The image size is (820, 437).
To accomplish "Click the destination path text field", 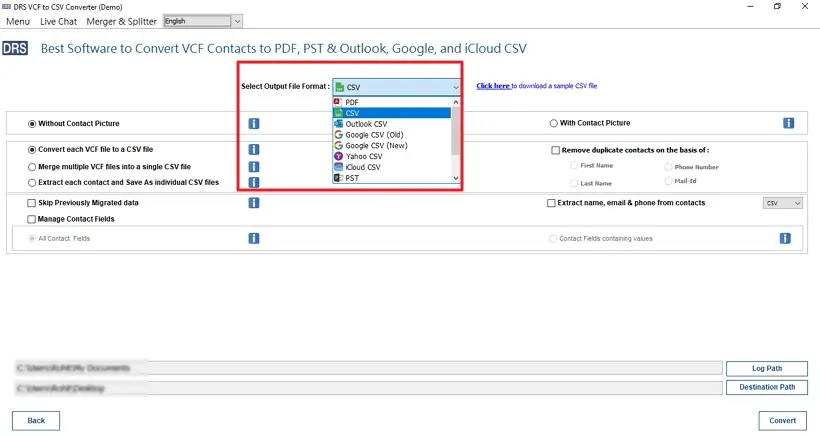I will (368, 388).
